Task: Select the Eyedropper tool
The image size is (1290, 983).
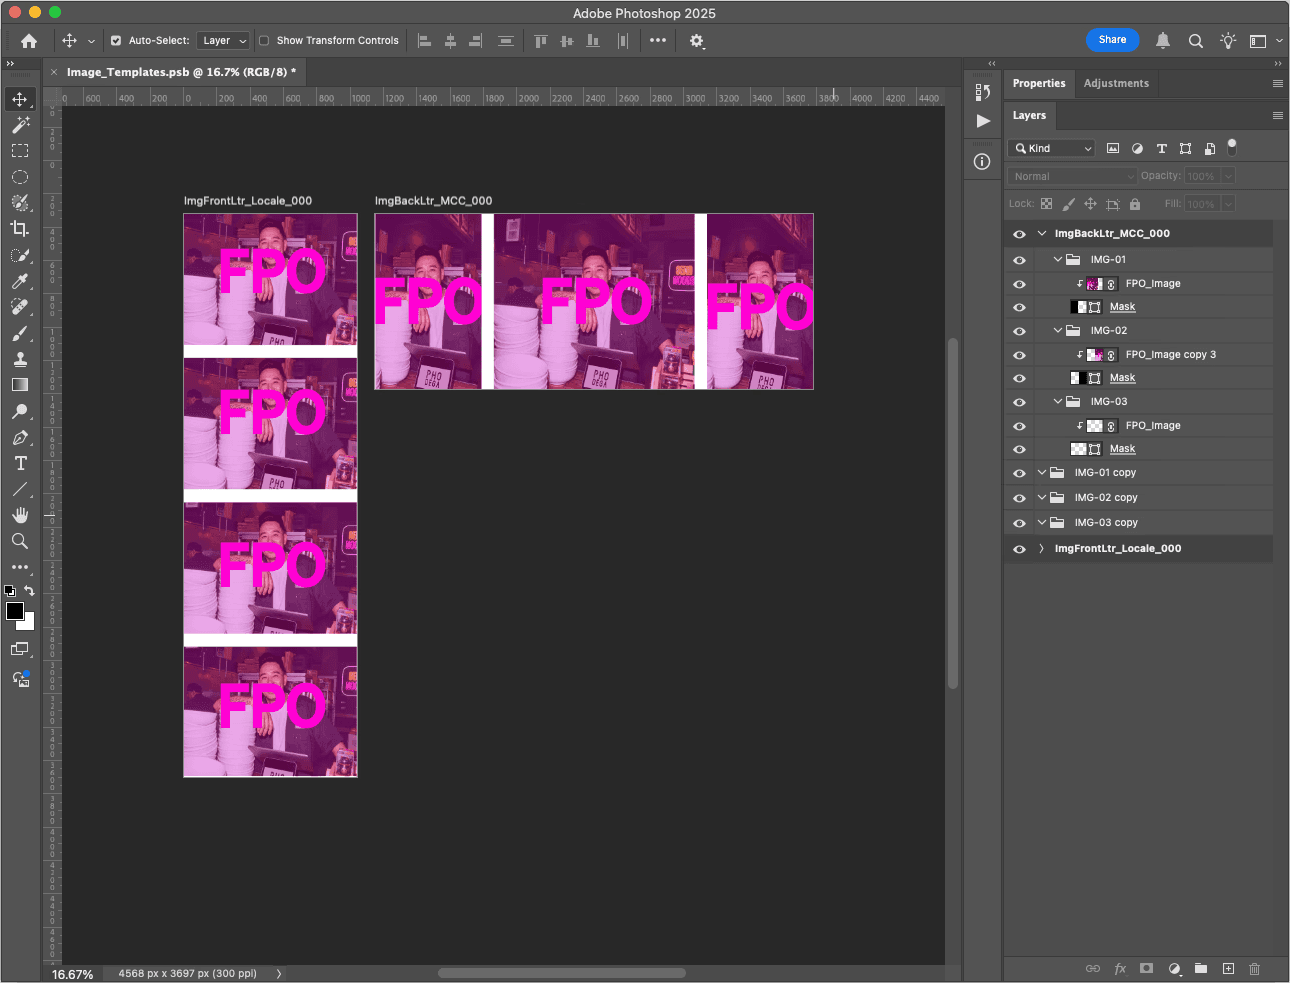Action: tap(20, 281)
